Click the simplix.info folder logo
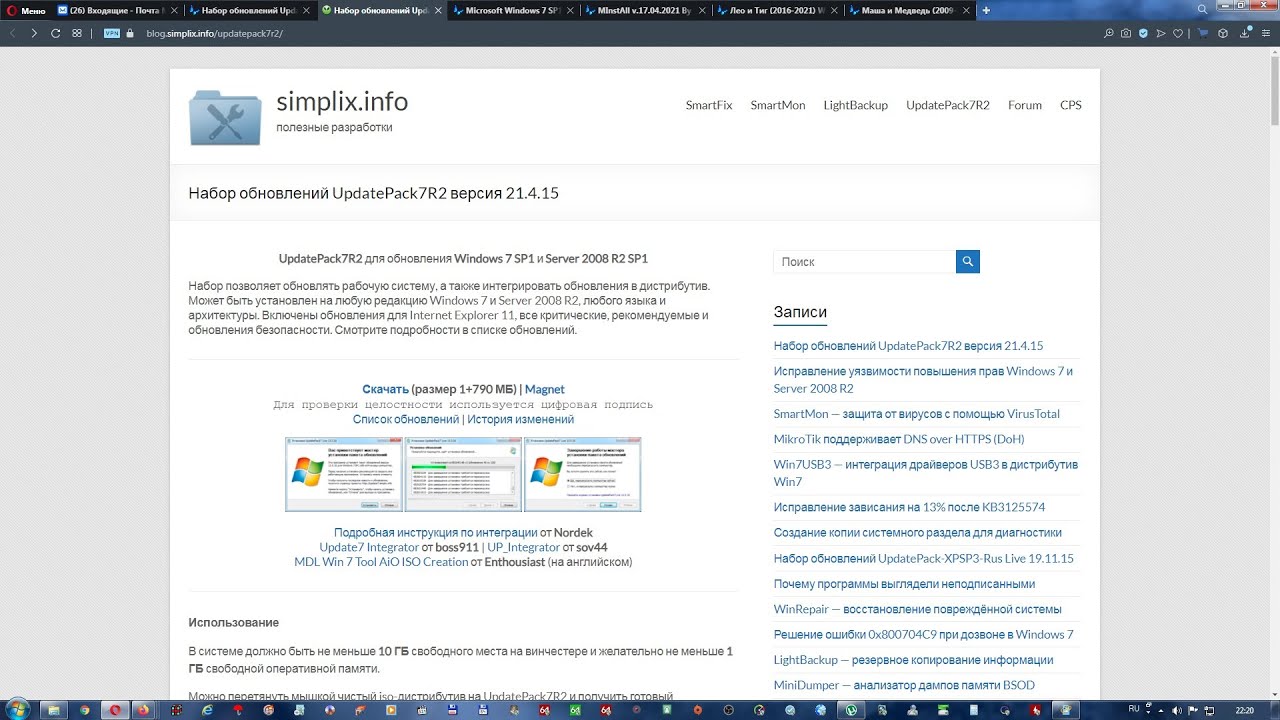1280x720 pixels. coord(225,117)
